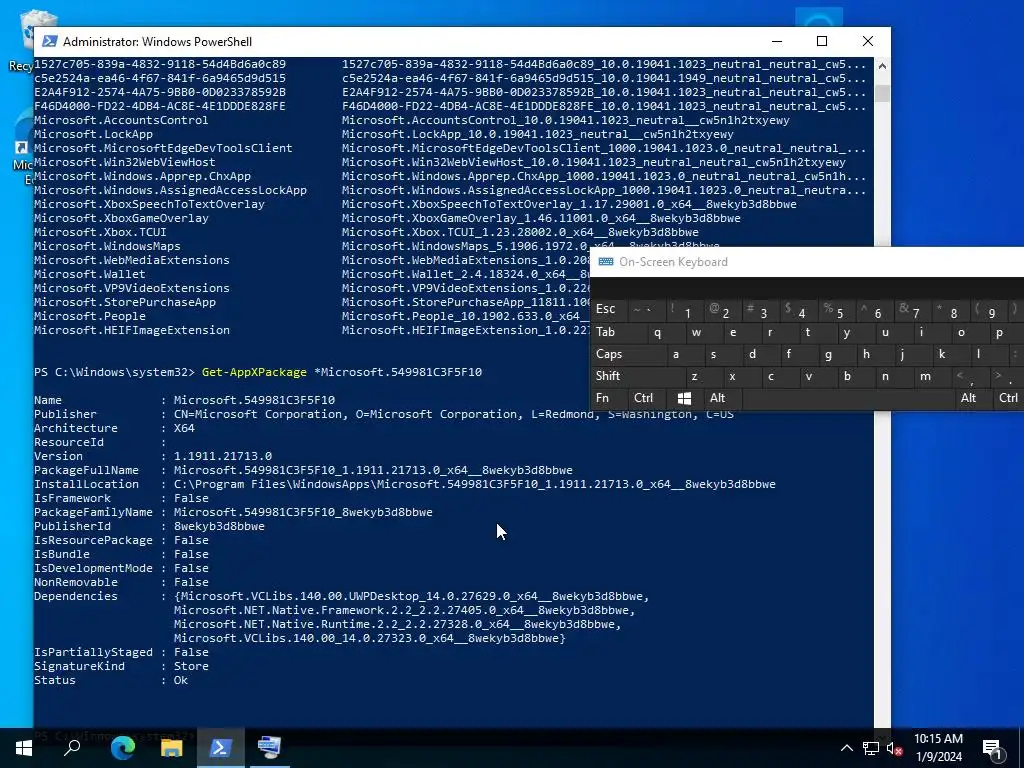Click the PowerShell scrollbar thumb
This screenshot has width=1024, height=768.
(x=882, y=93)
